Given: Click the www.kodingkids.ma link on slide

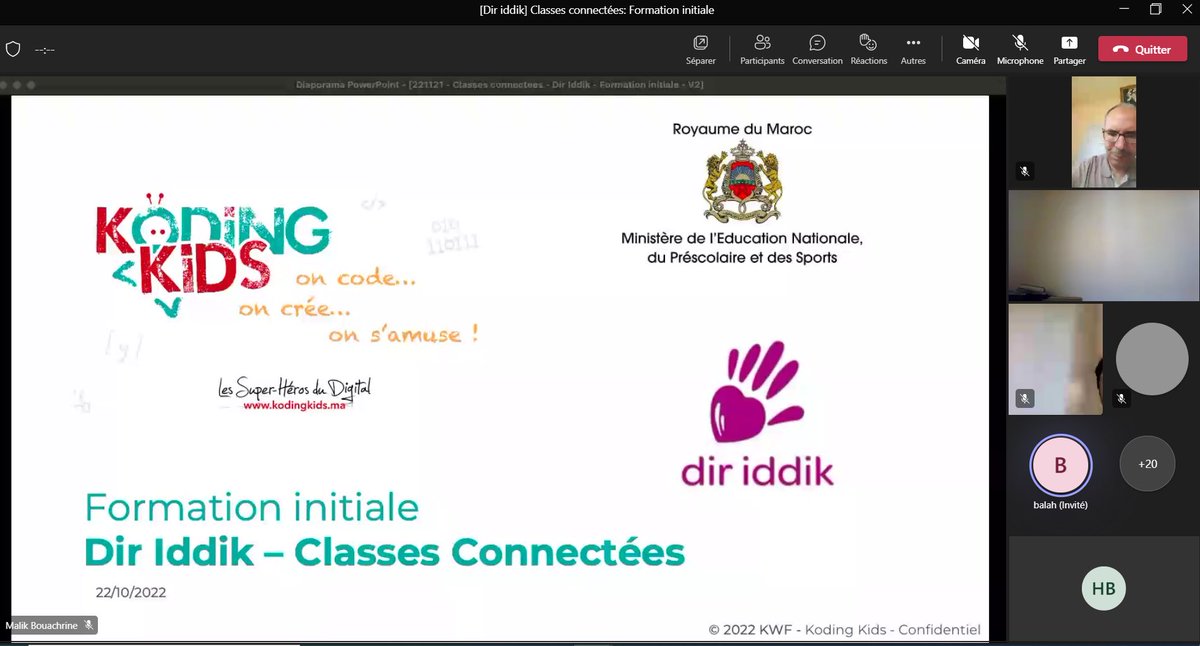Looking at the screenshot, I should tap(294, 405).
